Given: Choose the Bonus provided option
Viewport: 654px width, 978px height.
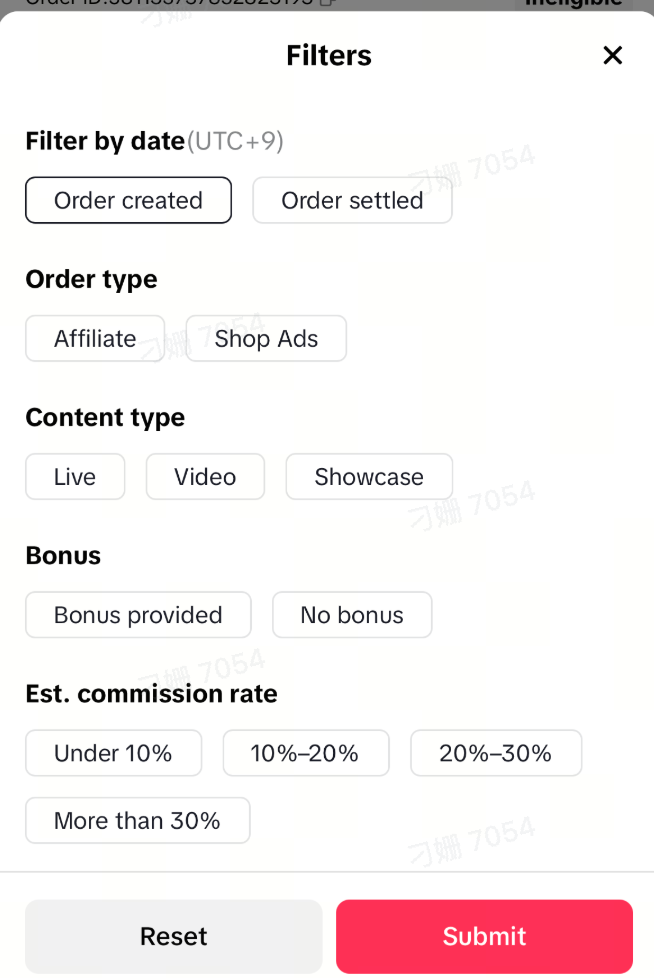Looking at the screenshot, I should click(138, 614).
